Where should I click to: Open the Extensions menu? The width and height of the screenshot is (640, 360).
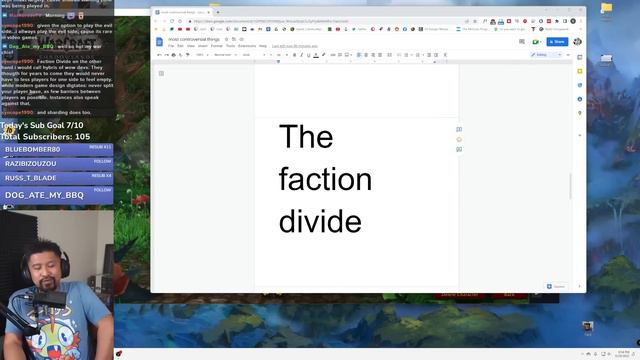[x=247, y=46]
